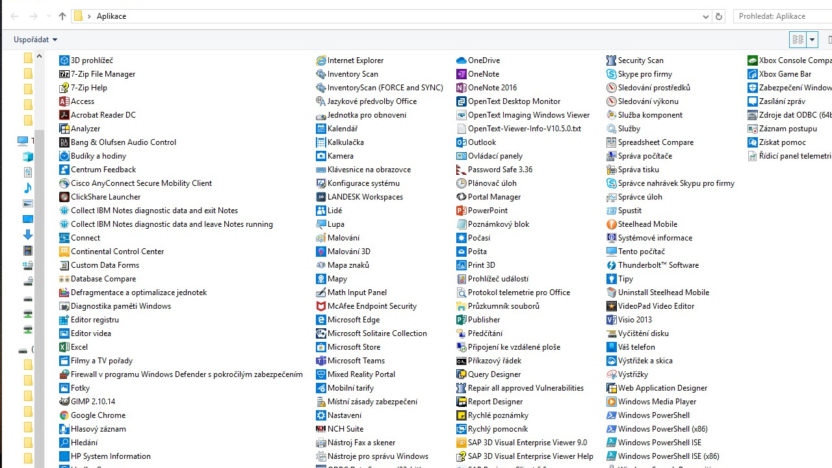This screenshot has height=468, width=832.
Task: Select "Příkazový řádek" entry
Action: [489, 361]
